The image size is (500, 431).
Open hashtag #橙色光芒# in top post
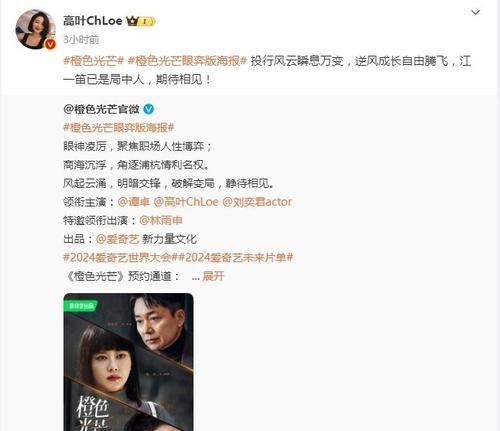94,61
